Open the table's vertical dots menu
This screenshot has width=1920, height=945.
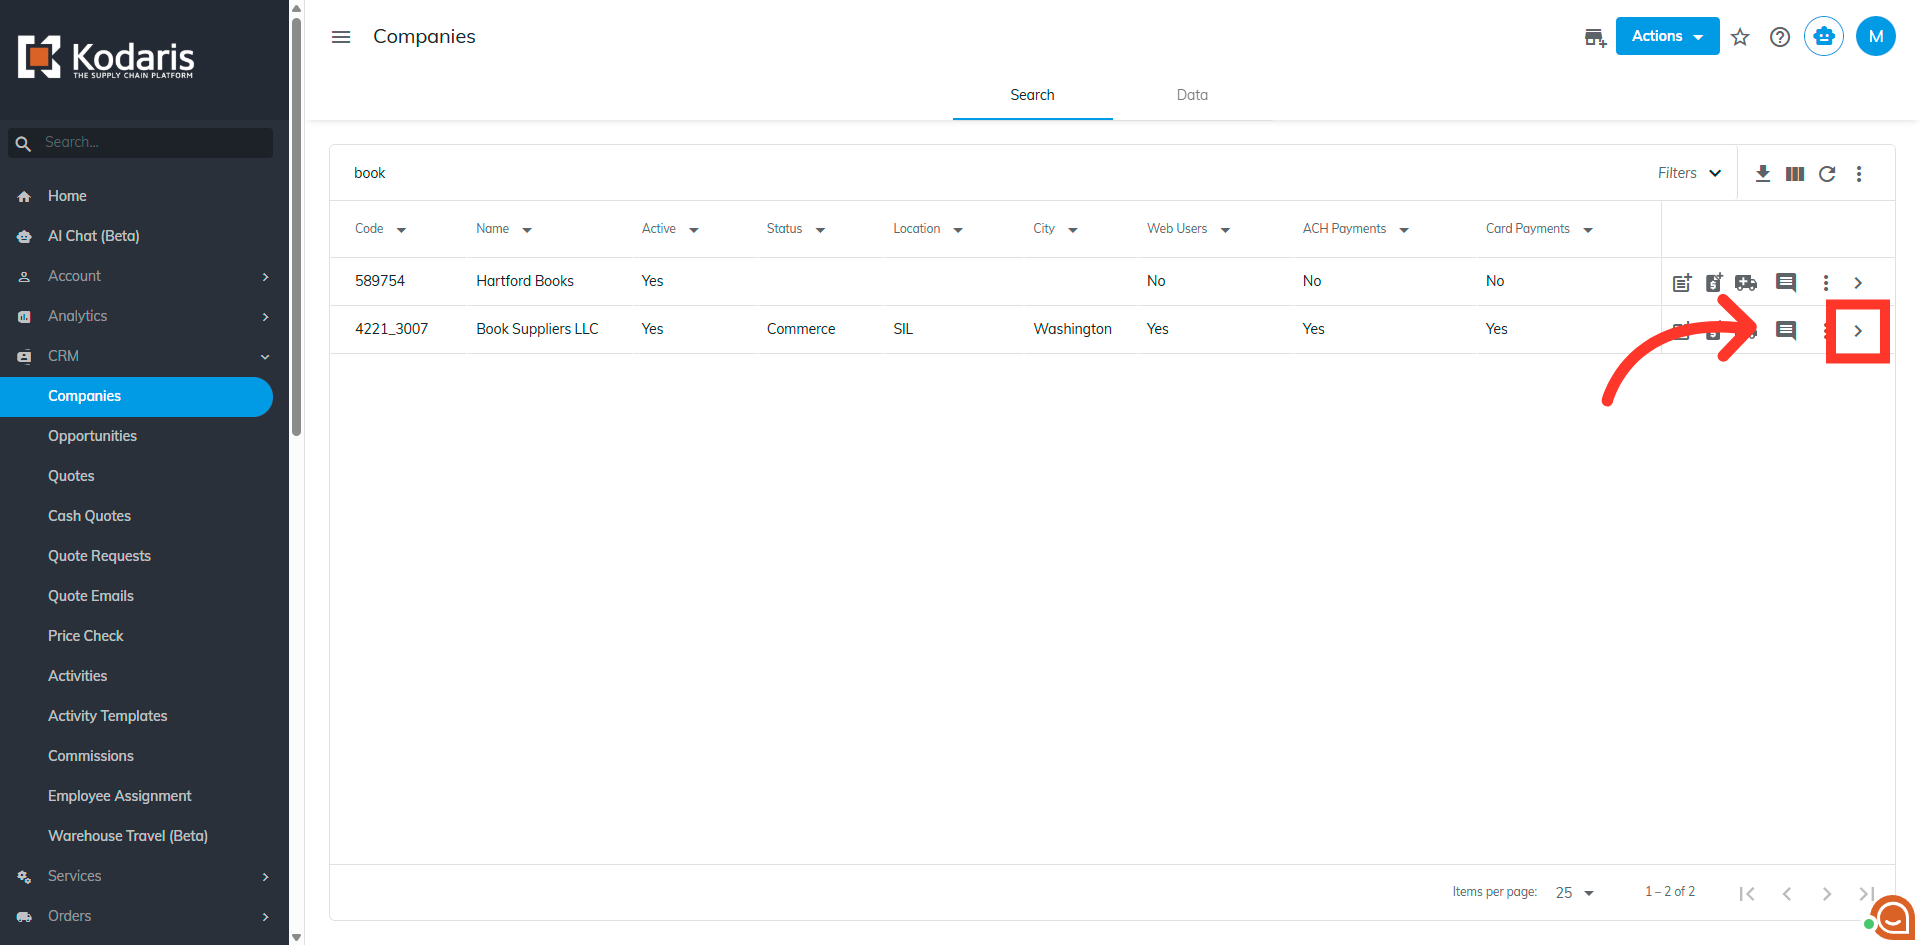tap(1859, 173)
